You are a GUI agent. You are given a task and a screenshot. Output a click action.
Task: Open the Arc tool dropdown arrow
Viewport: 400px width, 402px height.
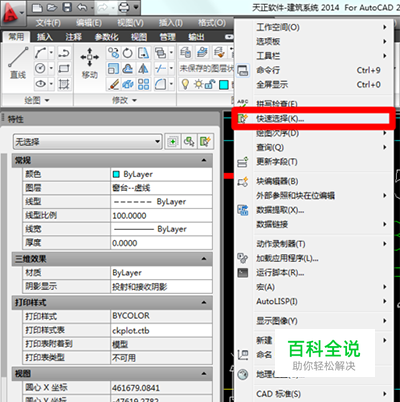coord(51,53)
